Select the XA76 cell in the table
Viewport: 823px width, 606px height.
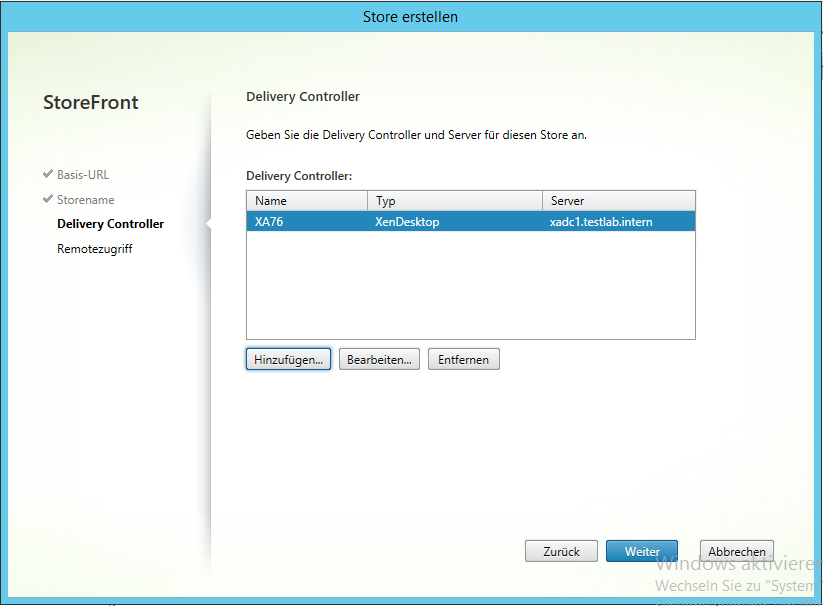pyautogui.click(x=269, y=221)
